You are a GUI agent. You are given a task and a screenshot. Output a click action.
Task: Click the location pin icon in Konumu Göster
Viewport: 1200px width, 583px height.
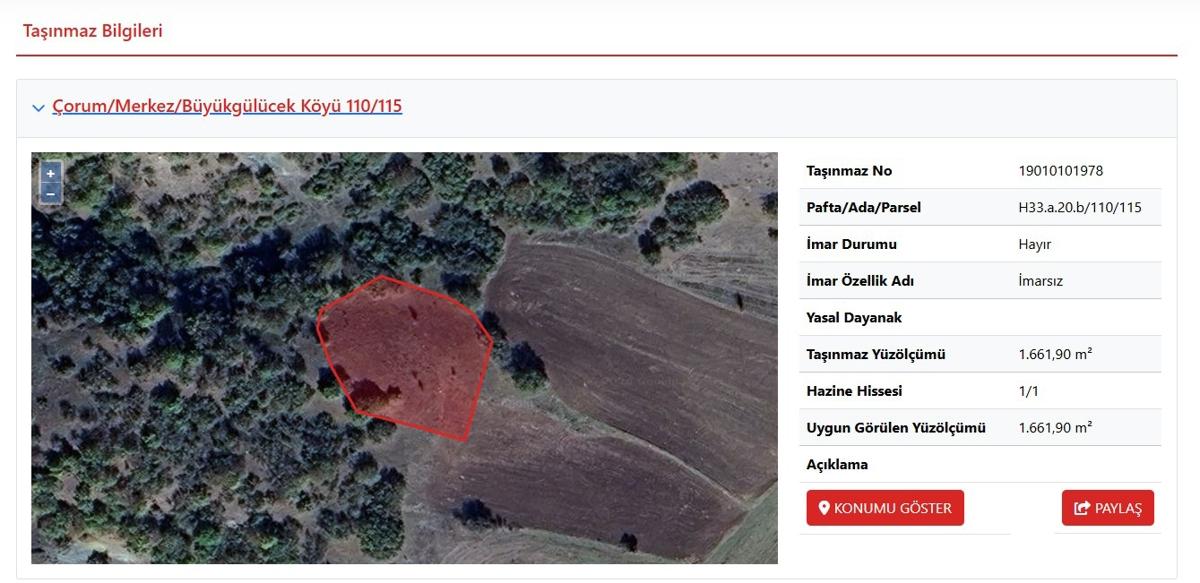click(x=824, y=508)
